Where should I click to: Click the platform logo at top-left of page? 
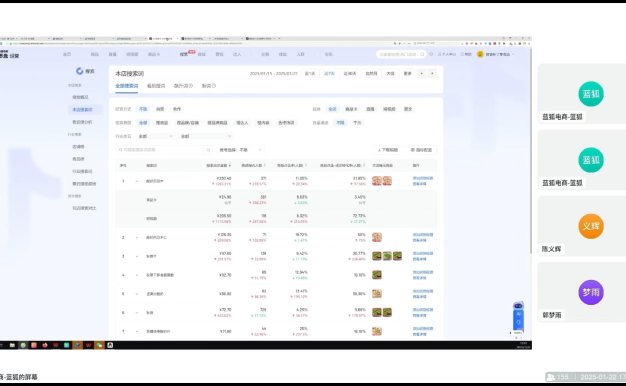tap(9, 55)
